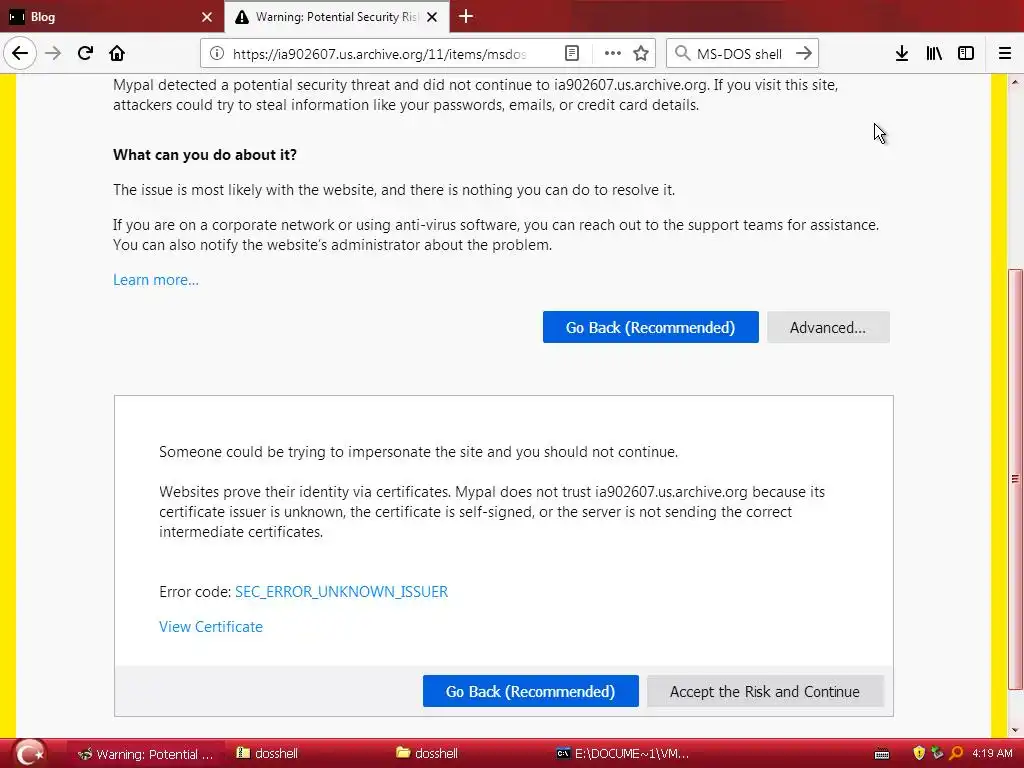Image resolution: width=1024 pixels, height=768 pixels.
Task: Click Go Back (Recommended) in advanced panel
Action: tap(530, 691)
